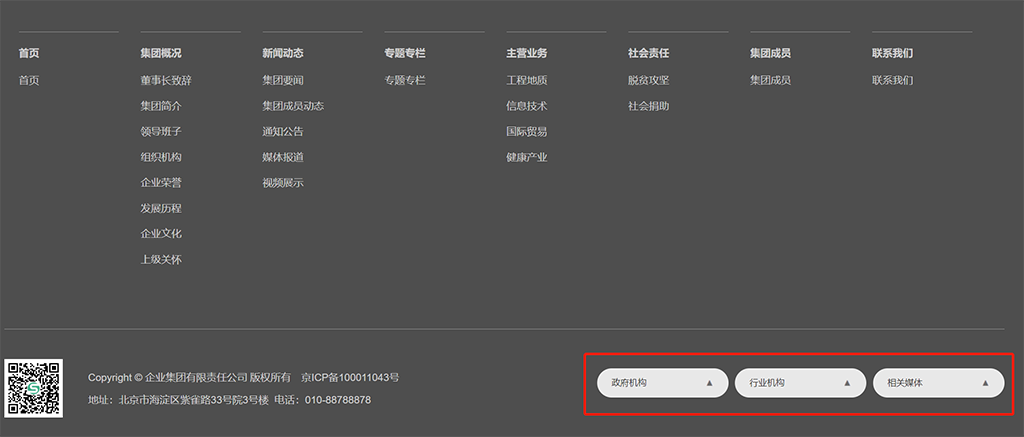Click the arrow icon in 政府机构
1024x437 pixels.
click(709, 383)
